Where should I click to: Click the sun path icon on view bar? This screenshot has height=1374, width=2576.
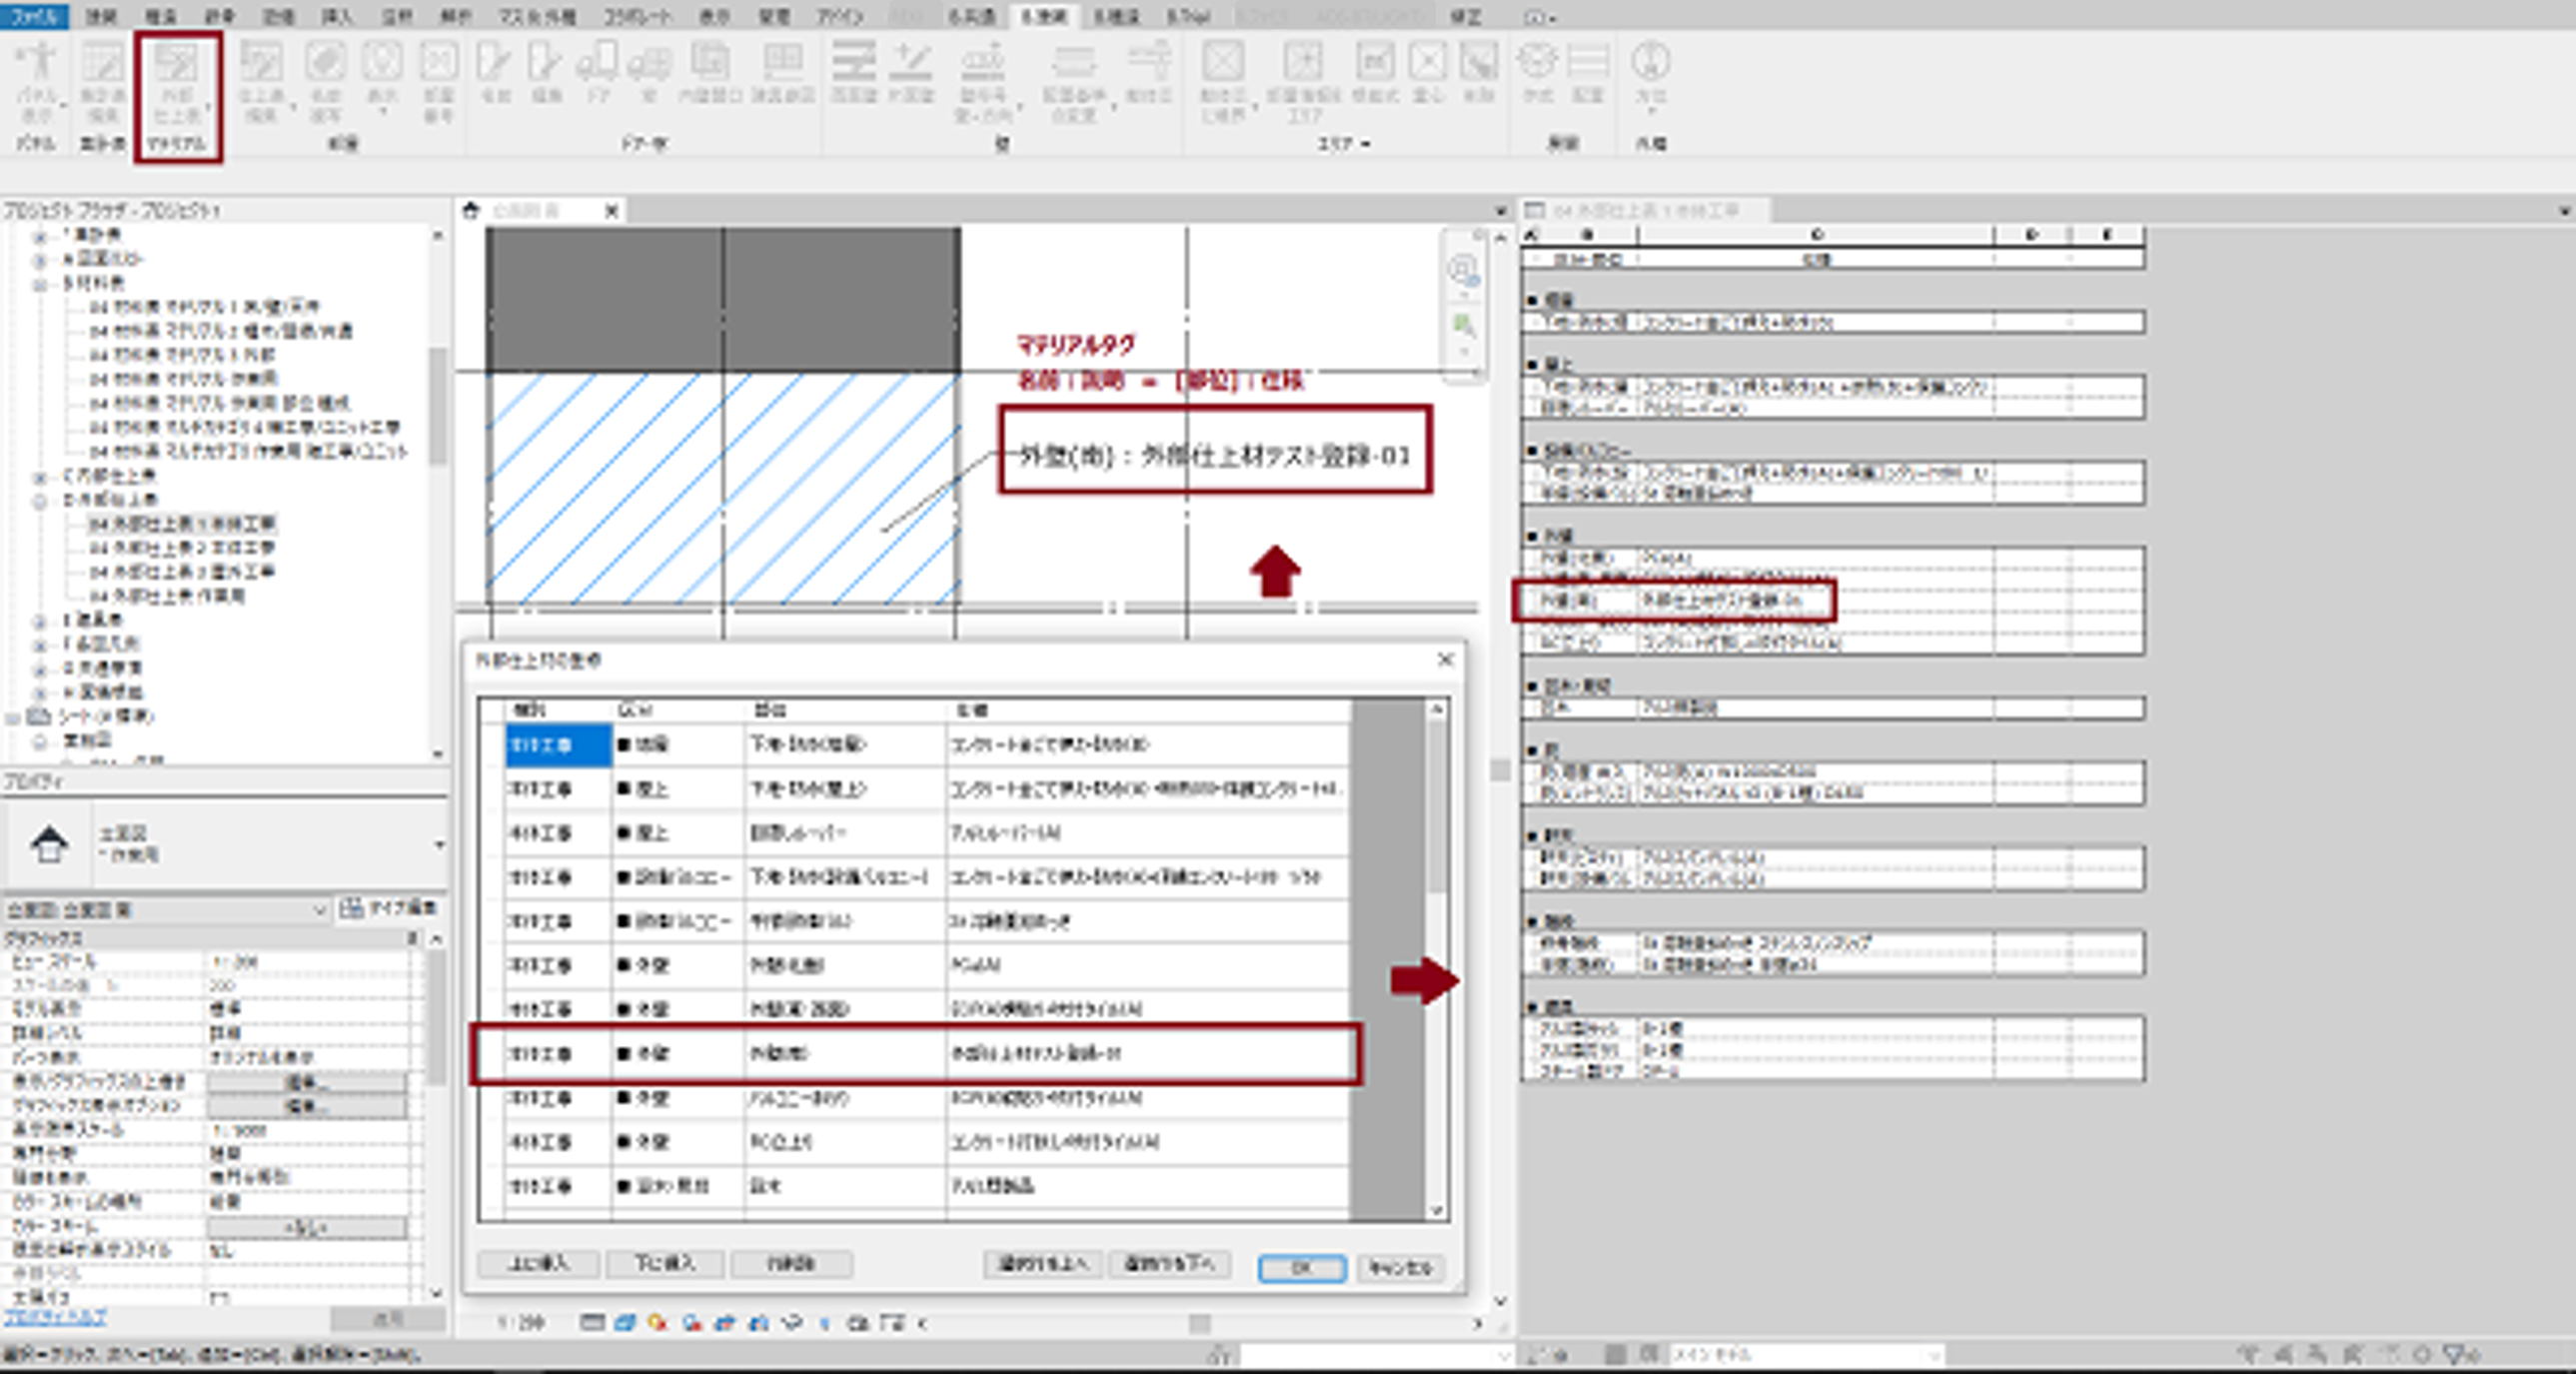tap(657, 1323)
